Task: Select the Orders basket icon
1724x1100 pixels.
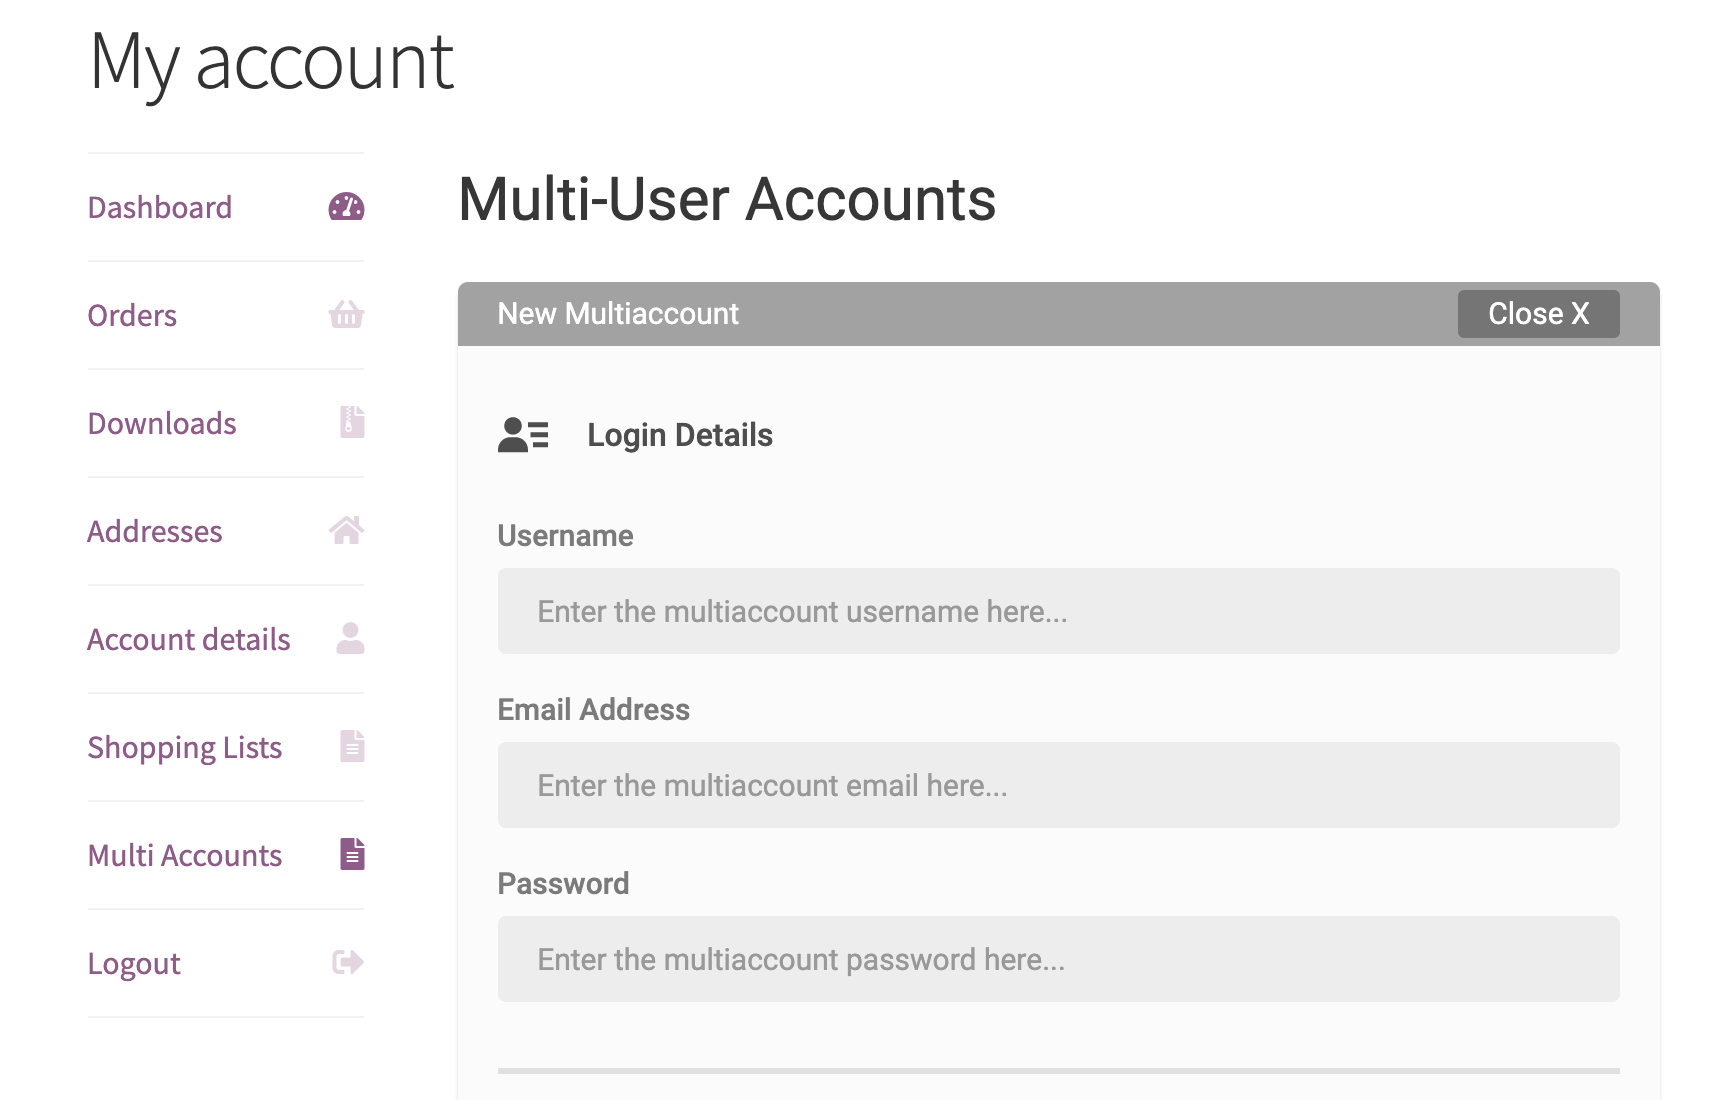Action: 346,315
